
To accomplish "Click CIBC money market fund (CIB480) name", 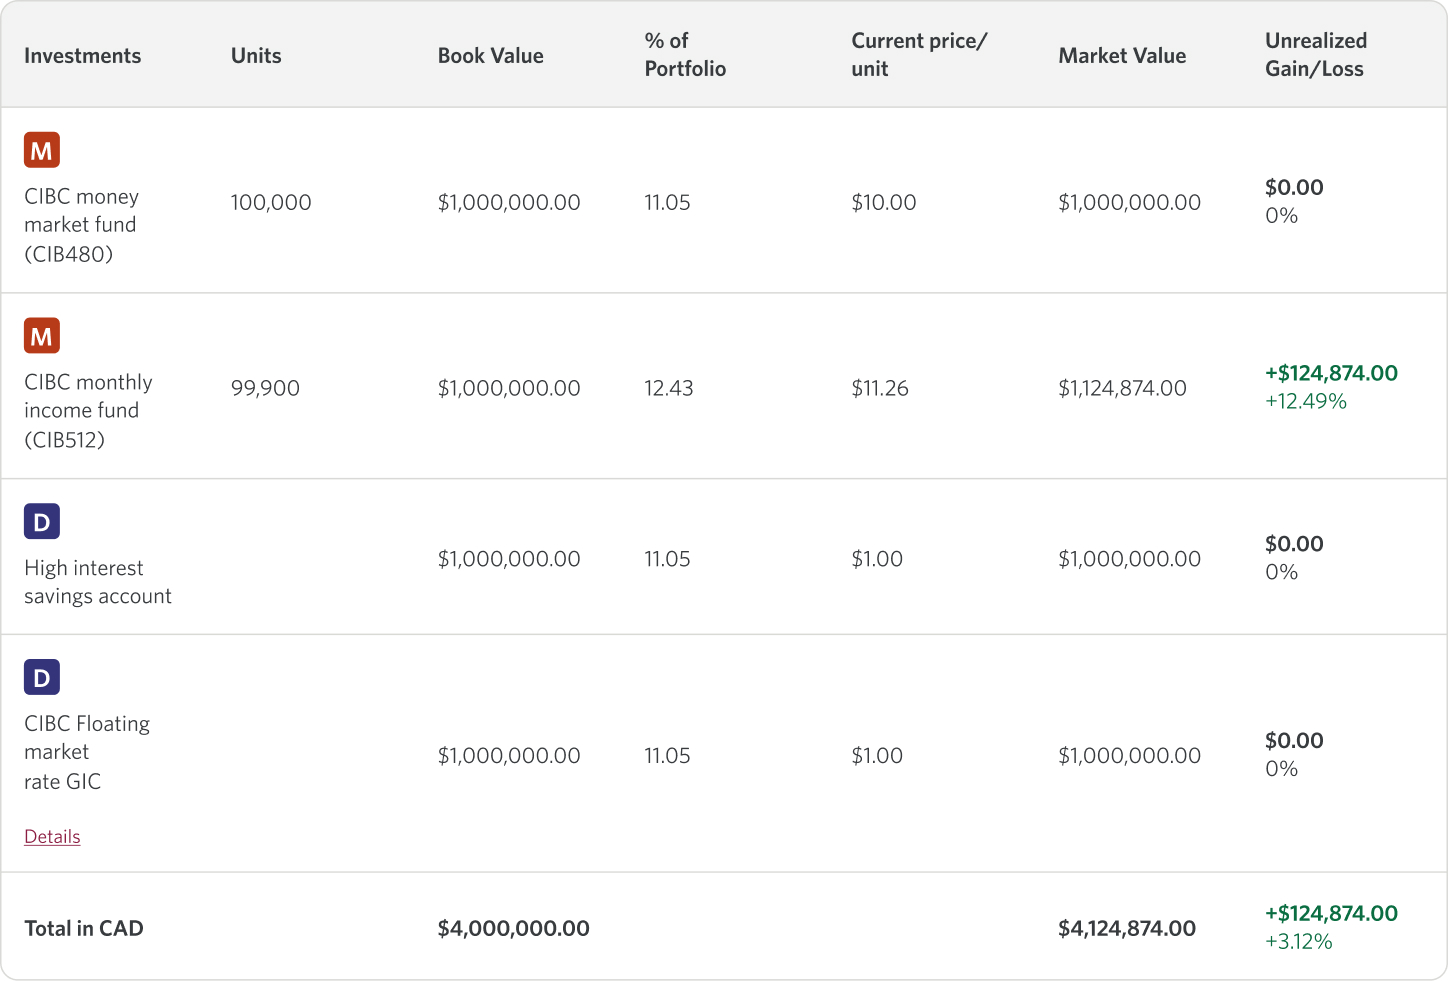I will pos(81,225).
